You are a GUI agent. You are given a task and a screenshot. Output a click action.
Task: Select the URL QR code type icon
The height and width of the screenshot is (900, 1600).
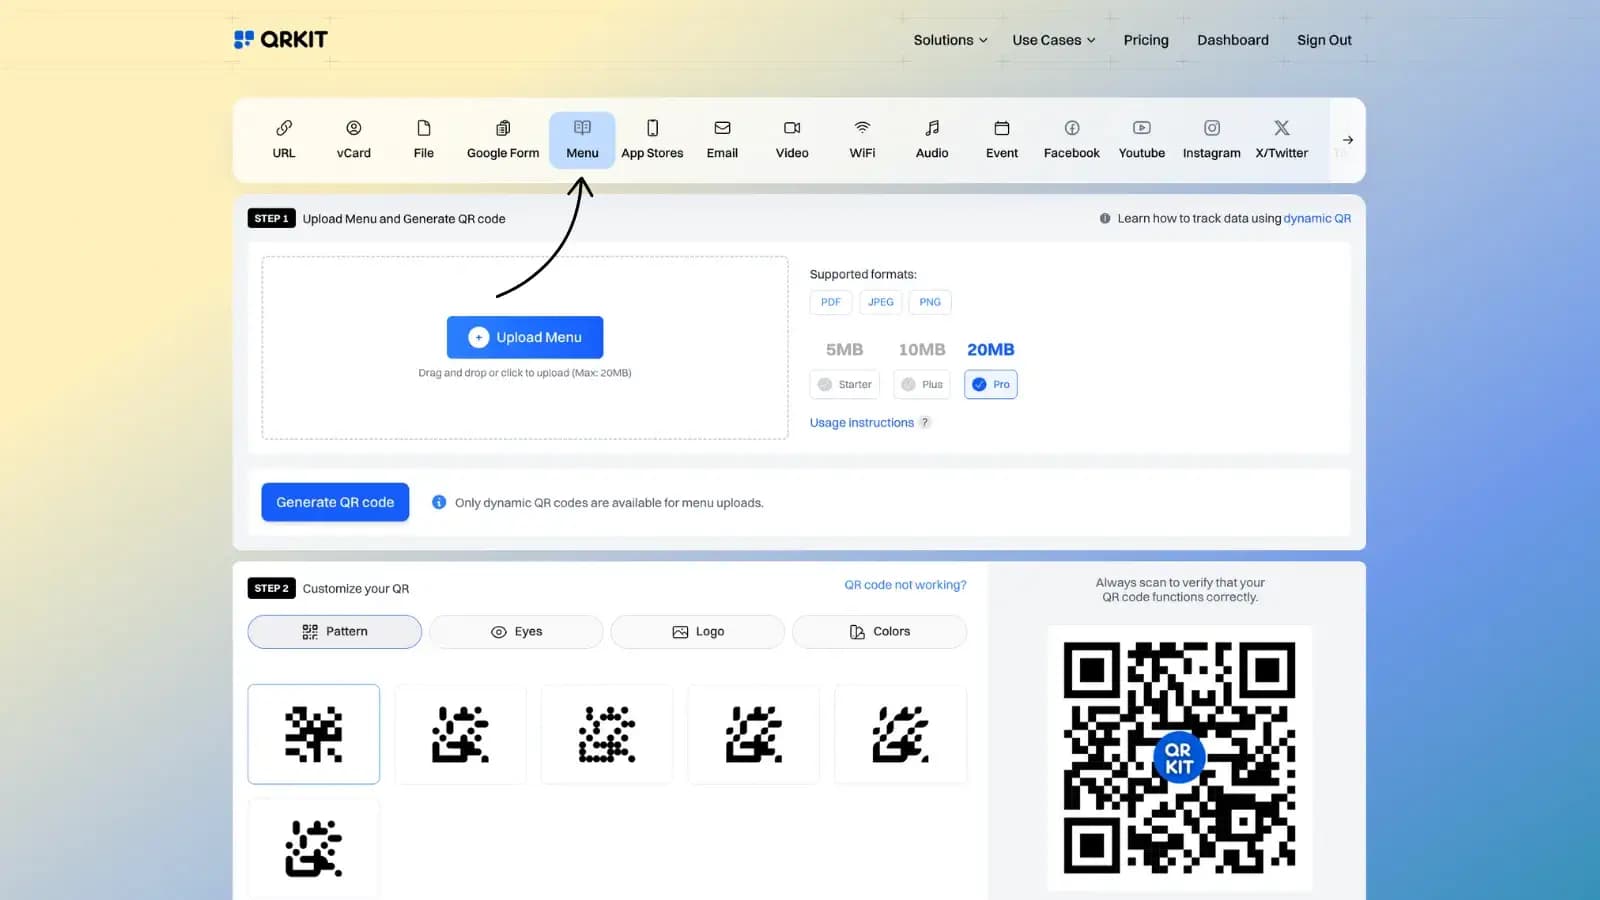pos(283,139)
